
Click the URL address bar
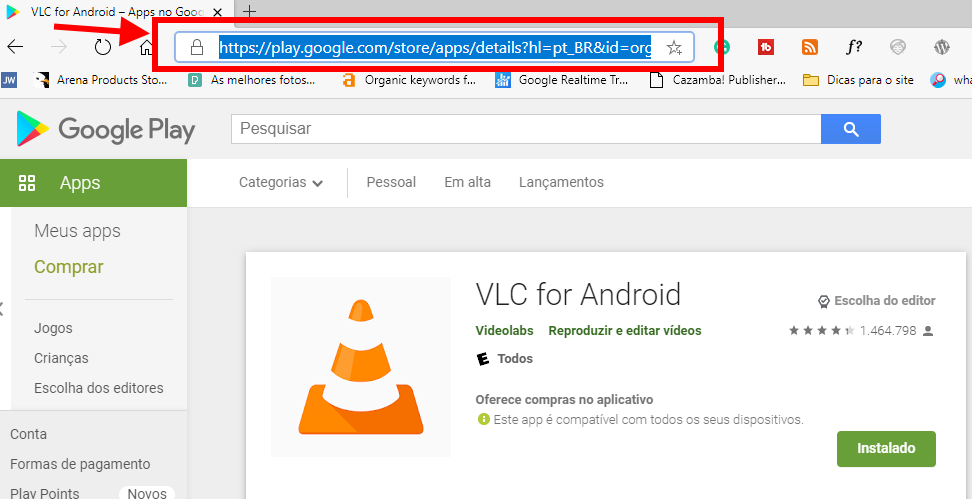pyautogui.click(x=435, y=48)
